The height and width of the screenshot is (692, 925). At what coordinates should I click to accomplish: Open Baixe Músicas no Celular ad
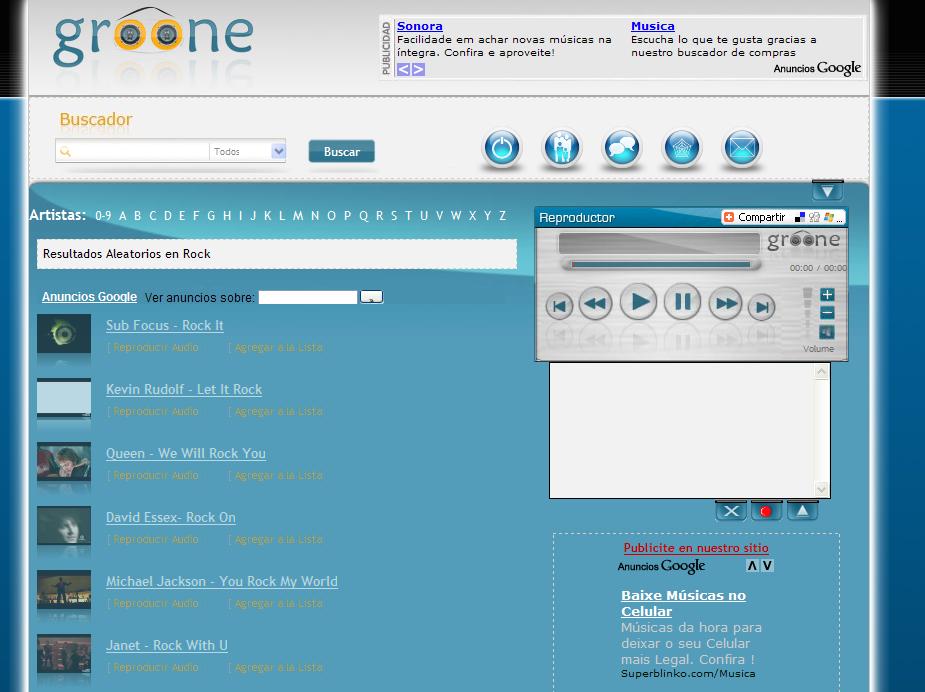683,604
